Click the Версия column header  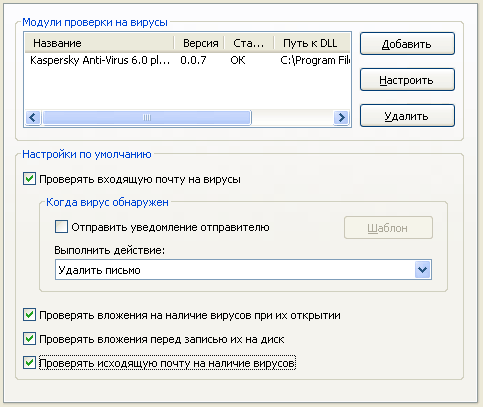point(199,43)
